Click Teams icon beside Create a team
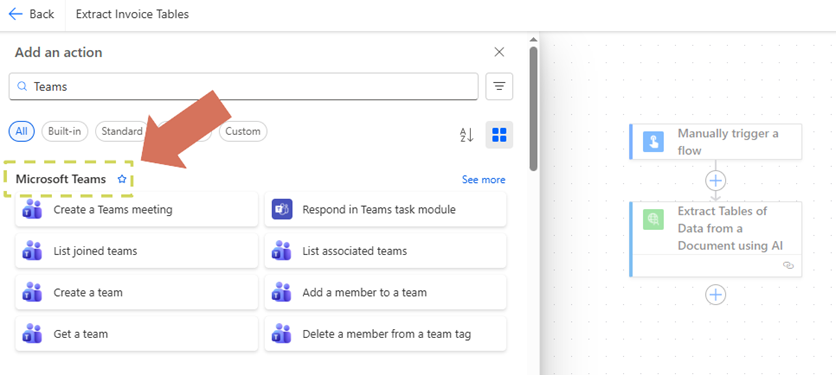836x375 pixels. [x=32, y=292]
